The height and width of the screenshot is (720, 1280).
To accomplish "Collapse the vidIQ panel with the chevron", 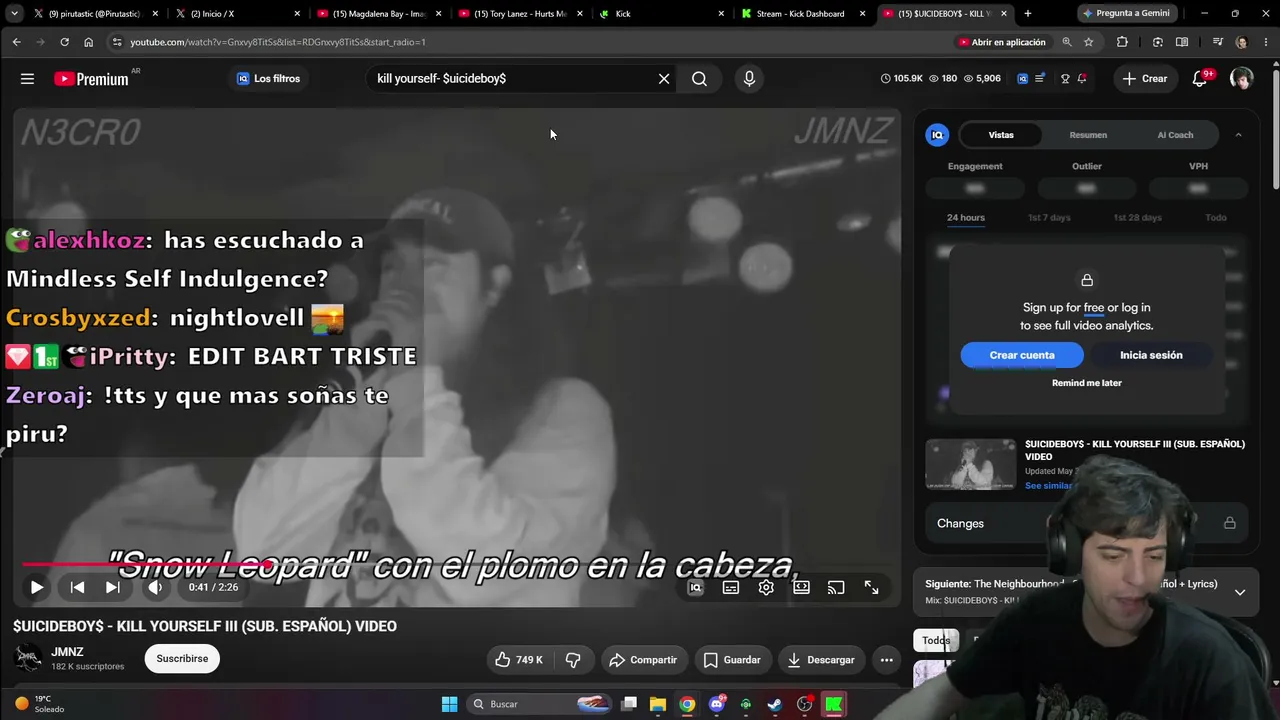I will pyautogui.click(x=1238, y=135).
